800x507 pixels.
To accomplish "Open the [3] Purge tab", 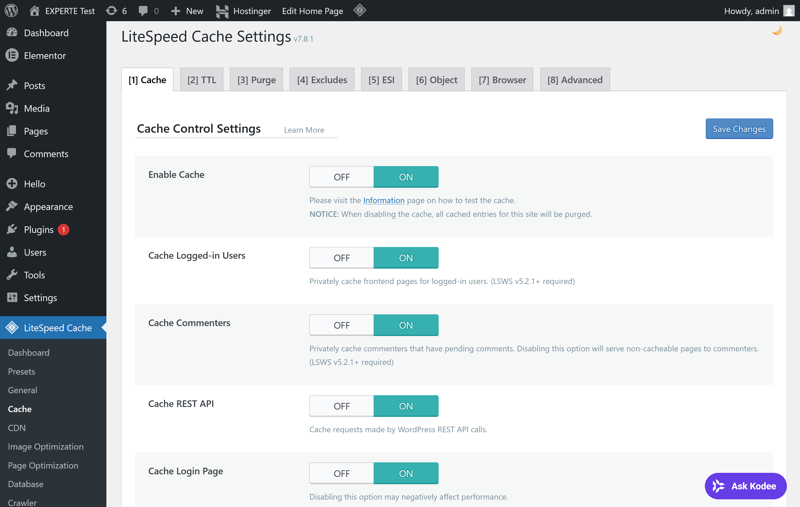I will [256, 80].
